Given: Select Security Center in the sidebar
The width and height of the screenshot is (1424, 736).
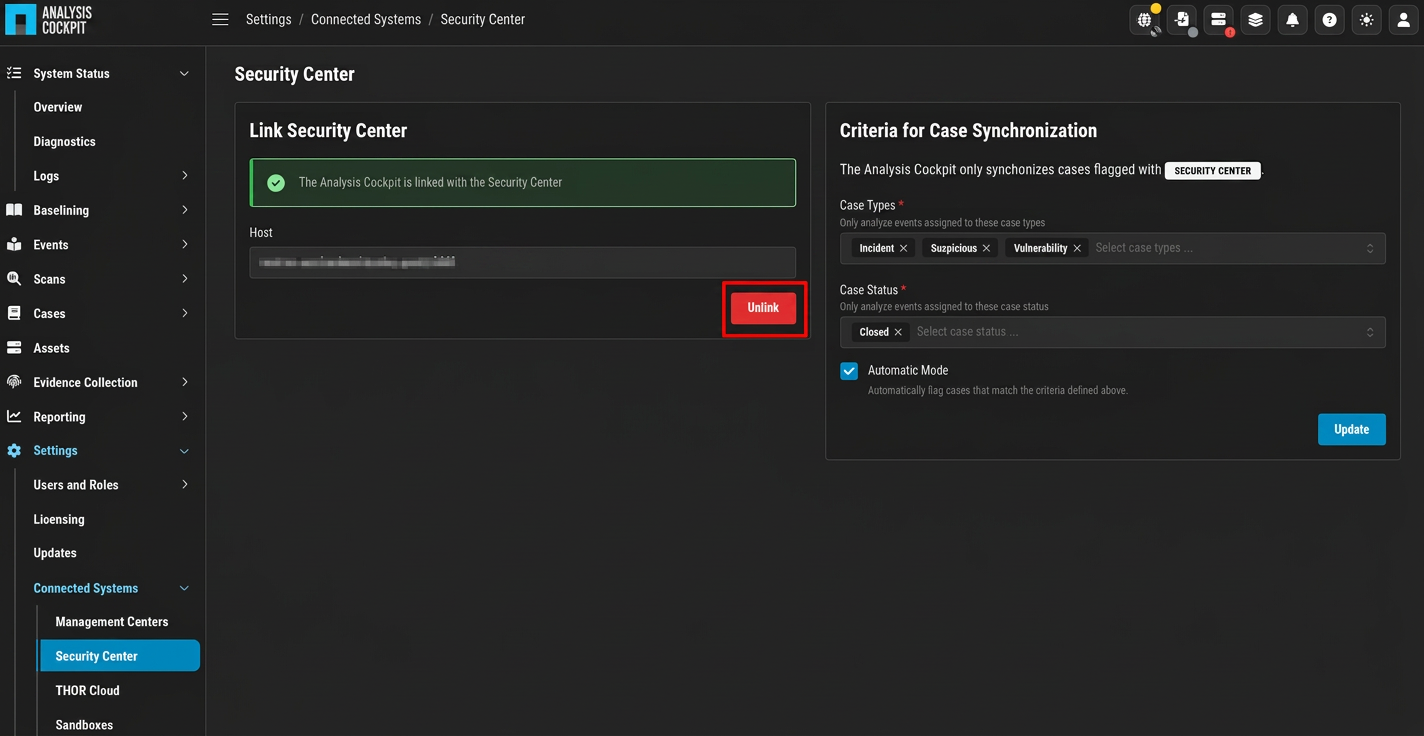Looking at the screenshot, I should [x=120, y=656].
